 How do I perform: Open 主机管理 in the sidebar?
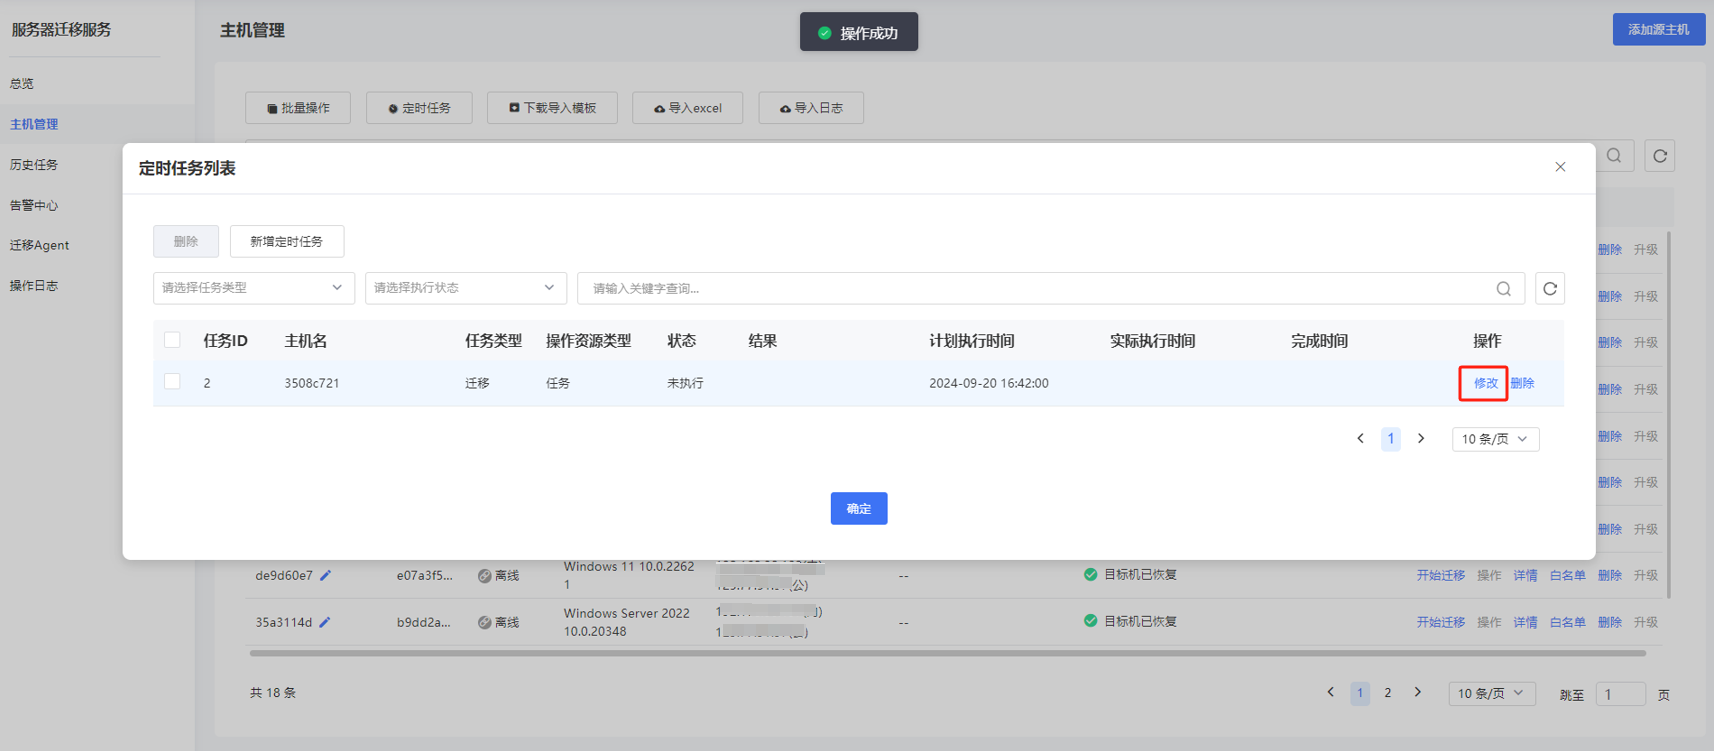(34, 124)
